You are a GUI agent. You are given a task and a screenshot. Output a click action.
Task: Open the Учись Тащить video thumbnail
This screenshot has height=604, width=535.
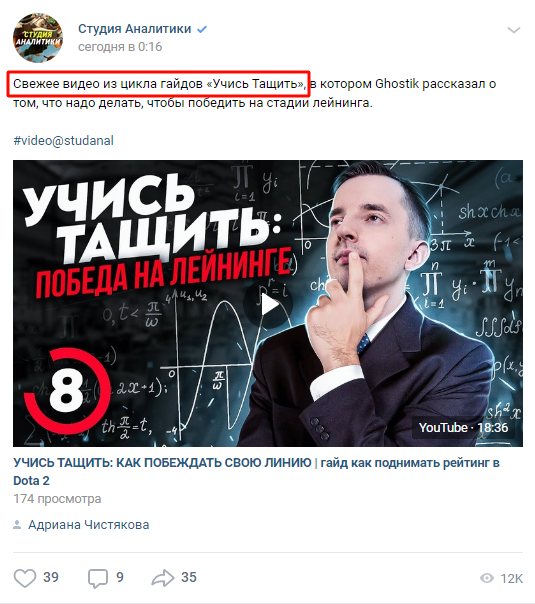click(x=268, y=304)
